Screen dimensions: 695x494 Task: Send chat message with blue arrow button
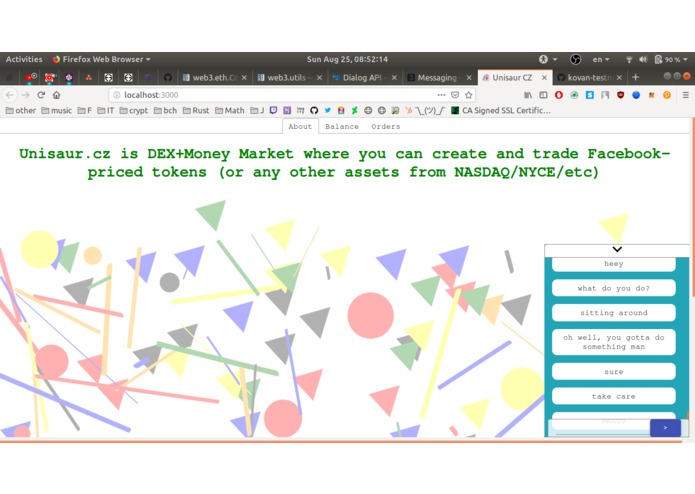click(665, 428)
